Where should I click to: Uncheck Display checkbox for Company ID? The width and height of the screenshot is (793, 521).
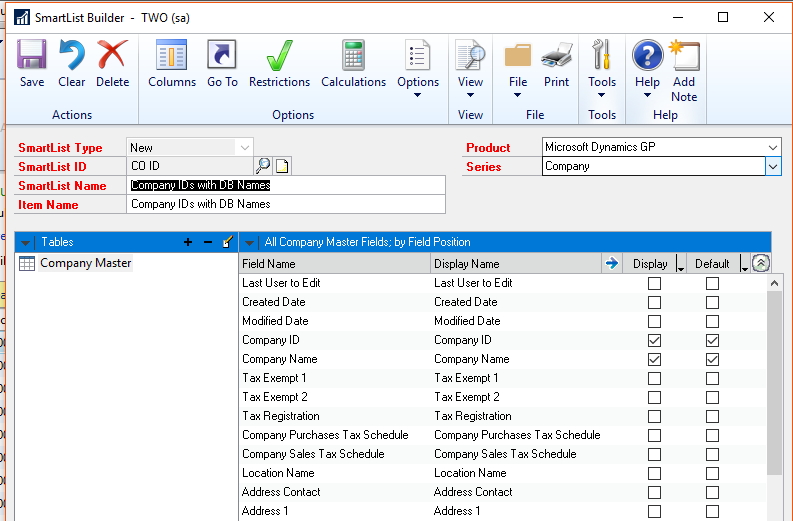click(655, 340)
